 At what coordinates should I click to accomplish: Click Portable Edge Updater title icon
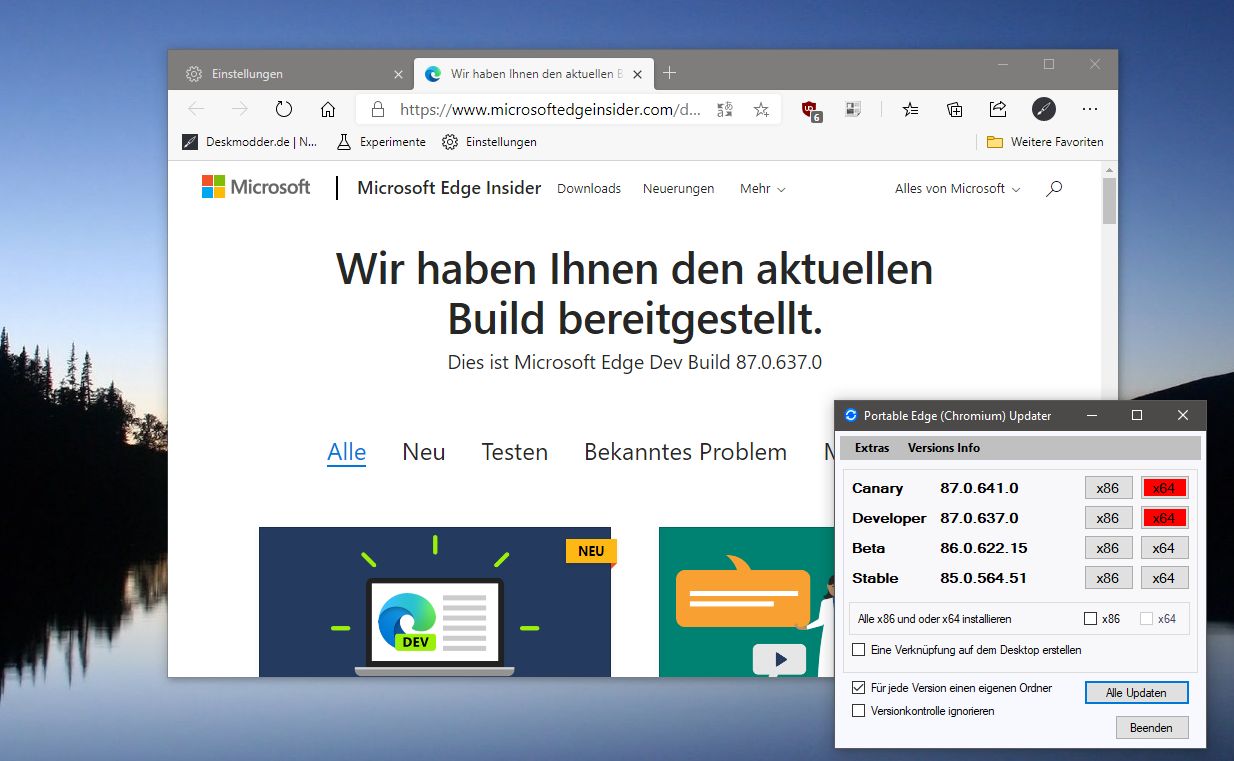tap(851, 415)
